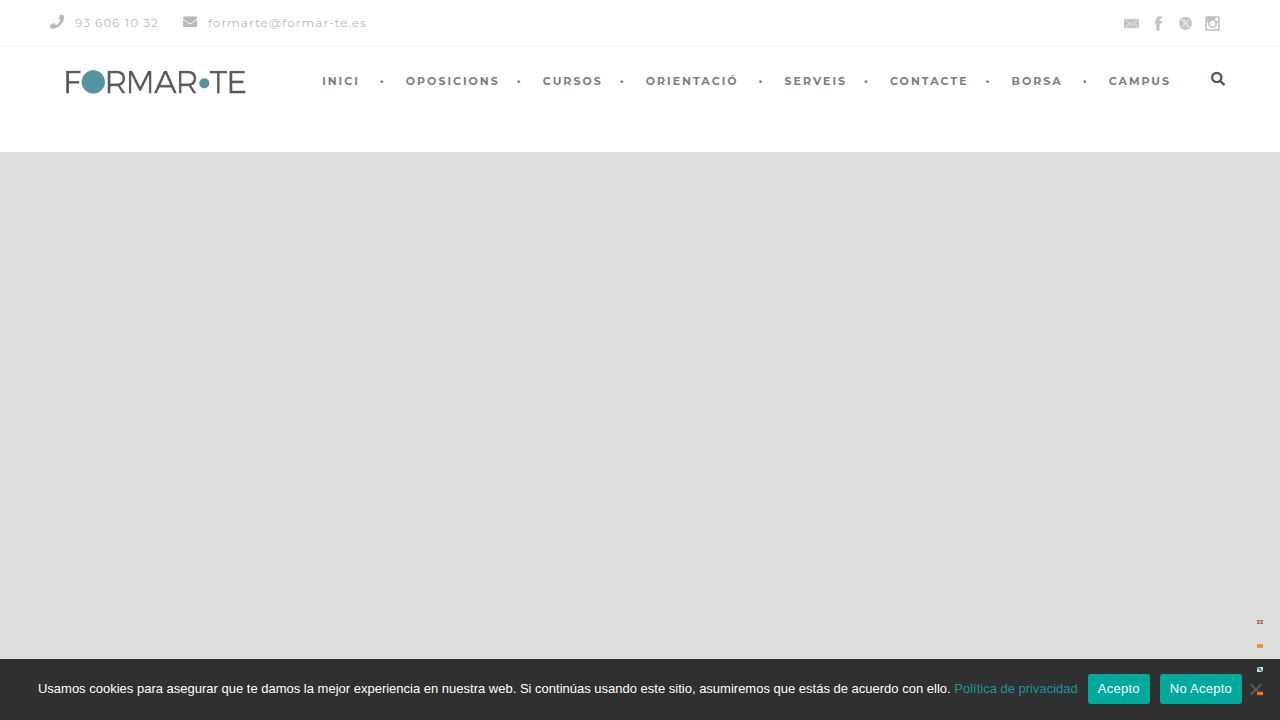
Task: Click the cookie notice message text
Action: coord(494,689)
